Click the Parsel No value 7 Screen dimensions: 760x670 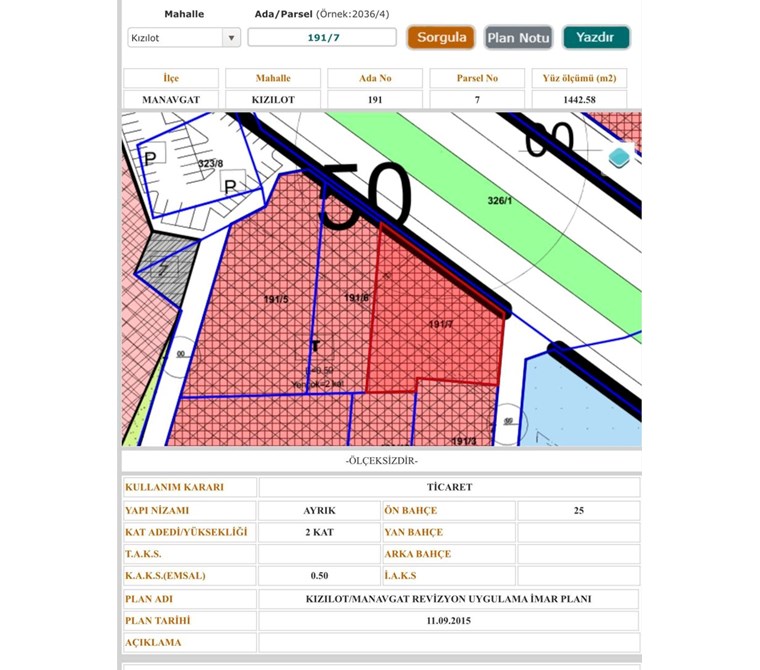tap(477, 99)
